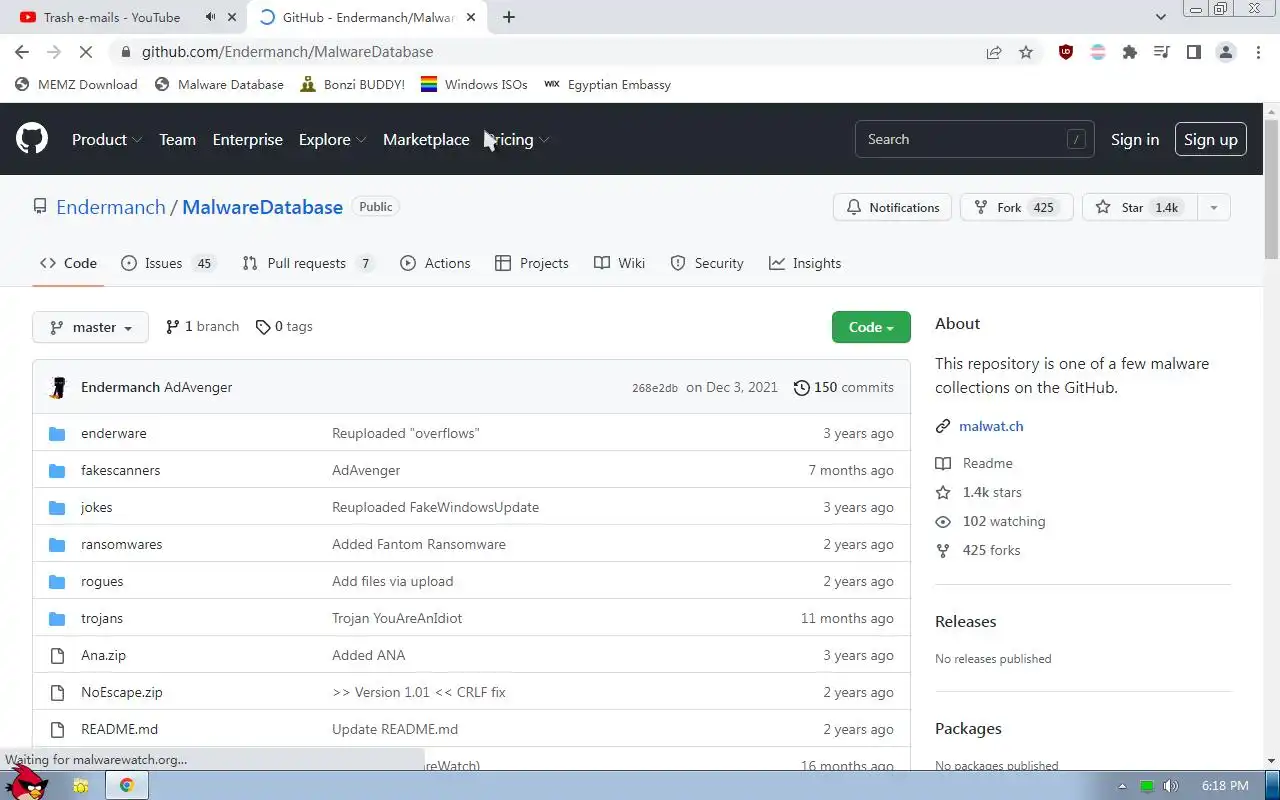The width and height of the screenshot is (1280, 800).
Task: Open the Insights tab
Action: [x=805, y=263]
